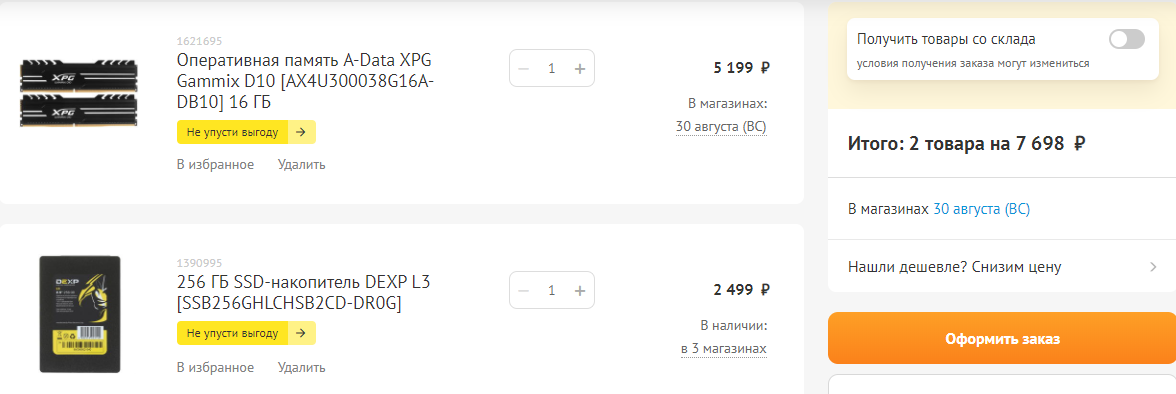The image size is (1176, 394).
Task: Click 'Не упусти выгоду' badge under RAM
Action: point(246,132)
